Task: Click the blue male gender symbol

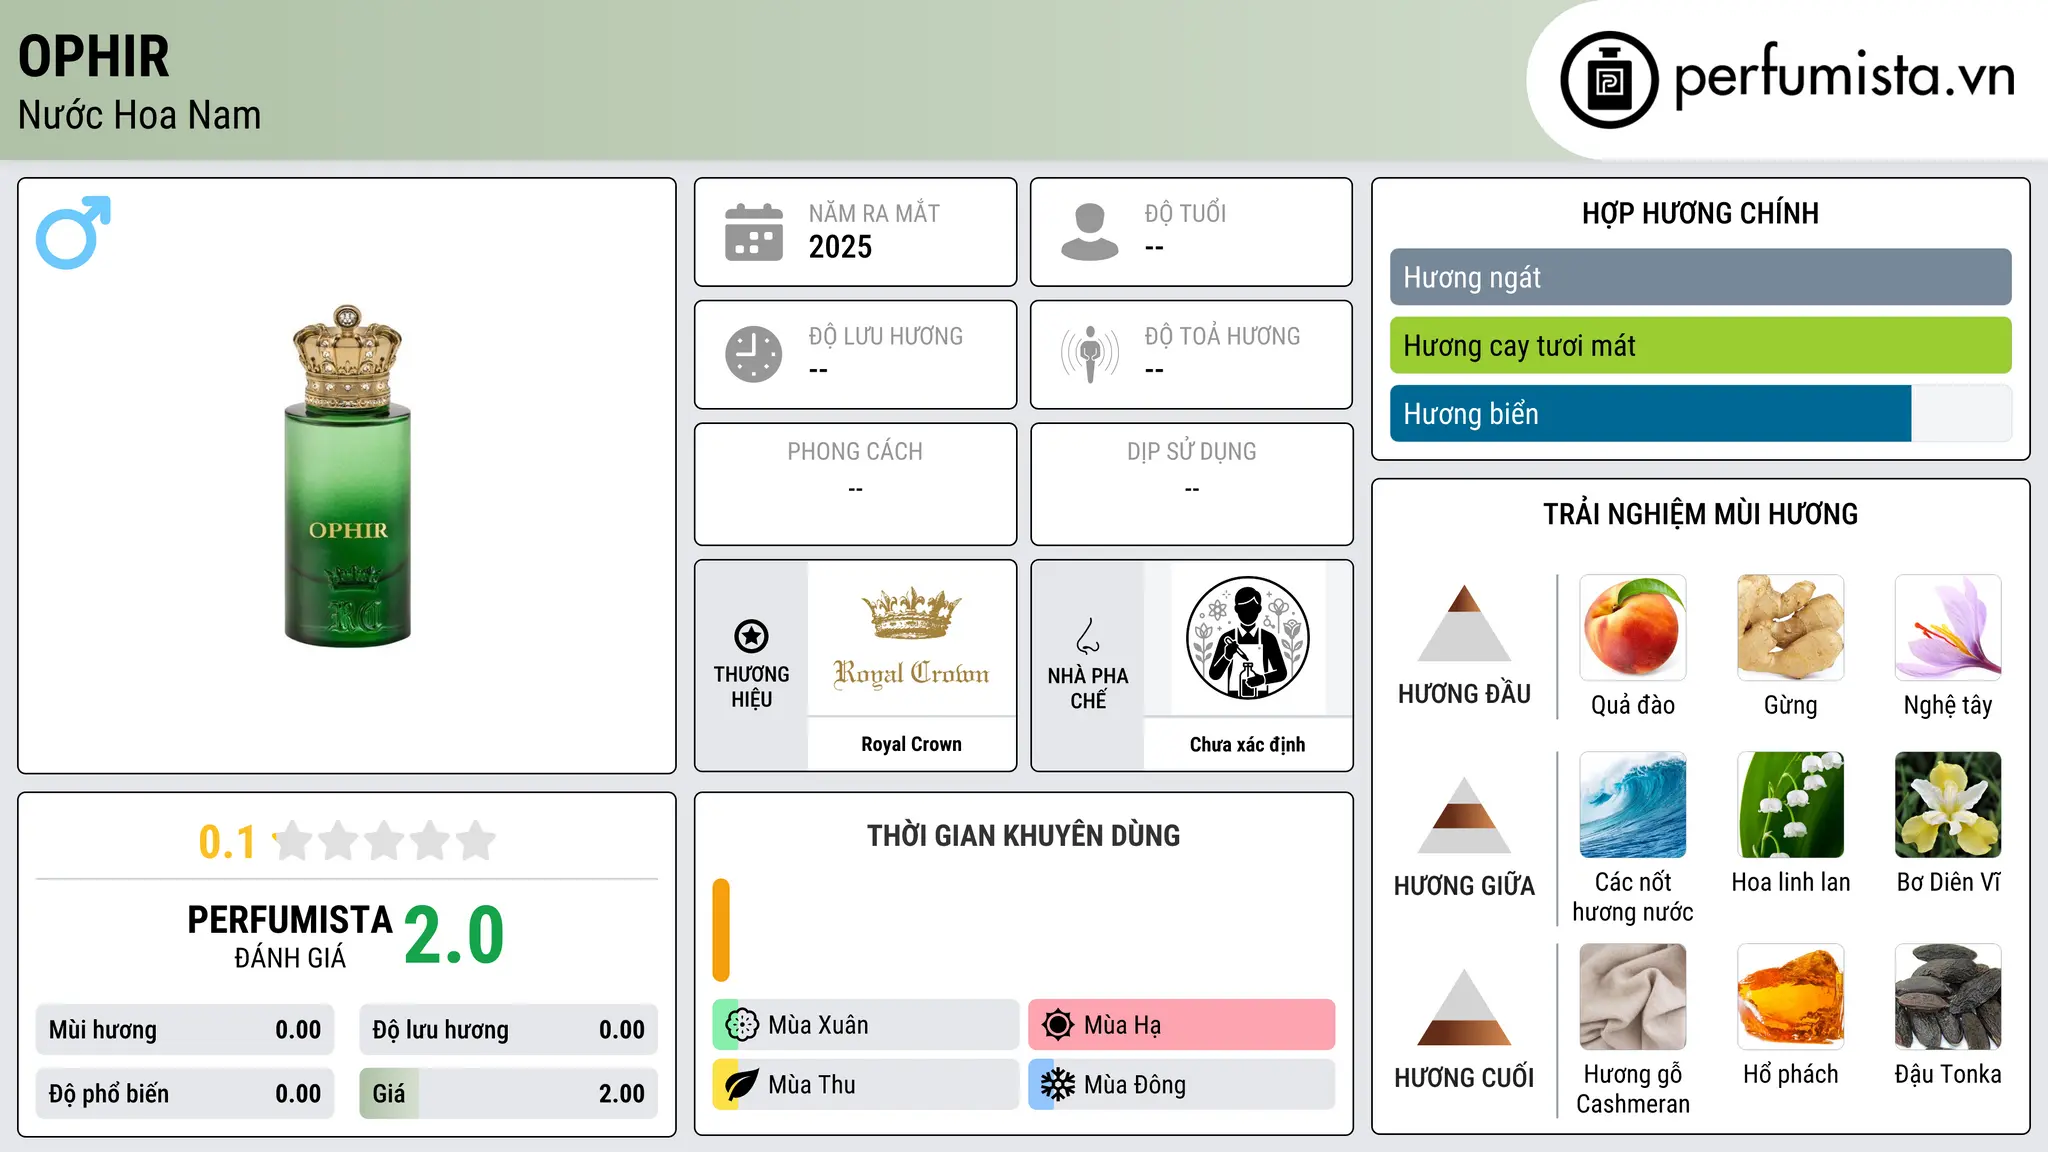Action: coord(73,232)
